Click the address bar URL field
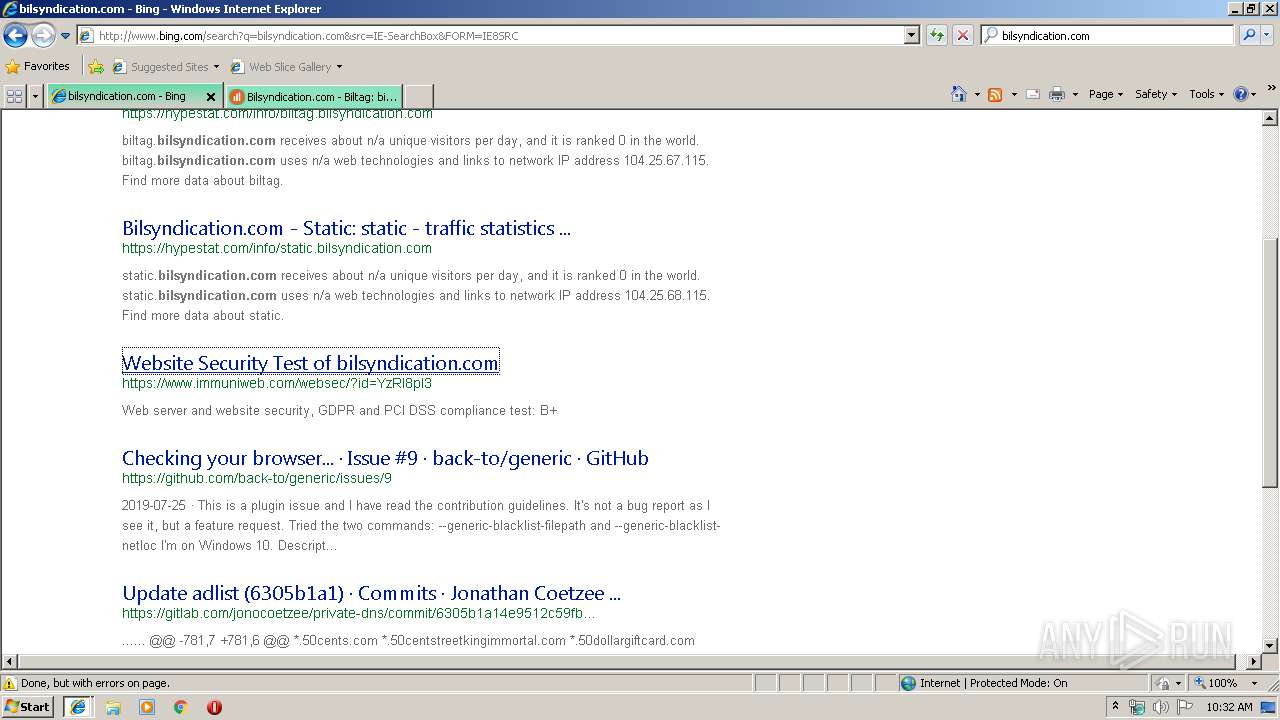Screen dimensions: 1280x720 pyautogui.click(x=490, y=35)
